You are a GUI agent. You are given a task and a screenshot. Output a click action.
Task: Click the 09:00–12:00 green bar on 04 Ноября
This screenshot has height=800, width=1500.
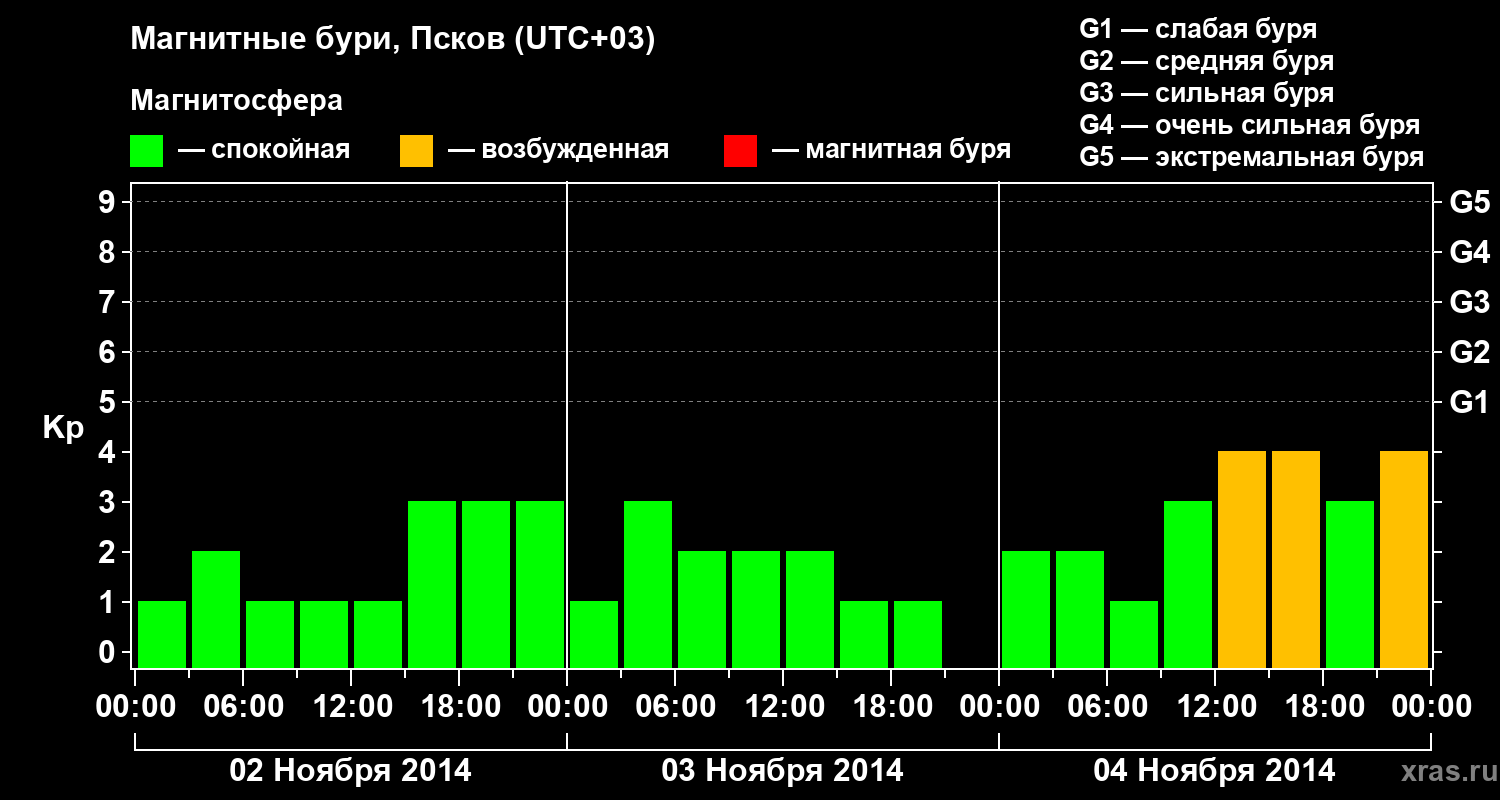click(1188, 584)
